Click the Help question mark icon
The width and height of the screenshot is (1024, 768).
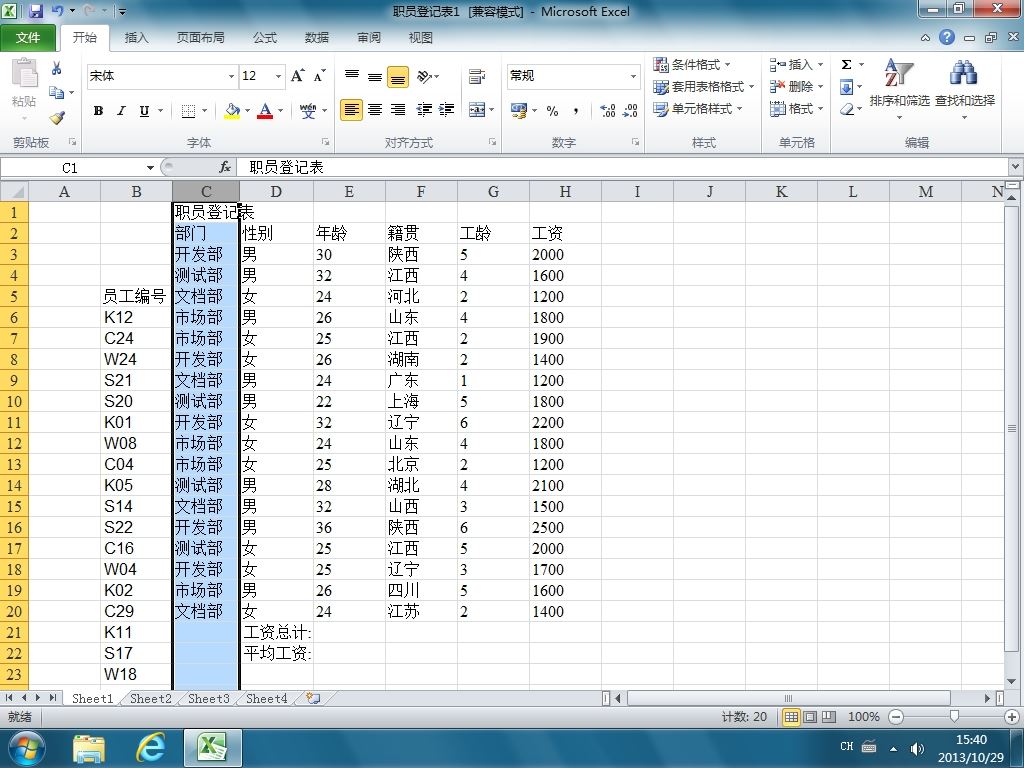(947, 37)
